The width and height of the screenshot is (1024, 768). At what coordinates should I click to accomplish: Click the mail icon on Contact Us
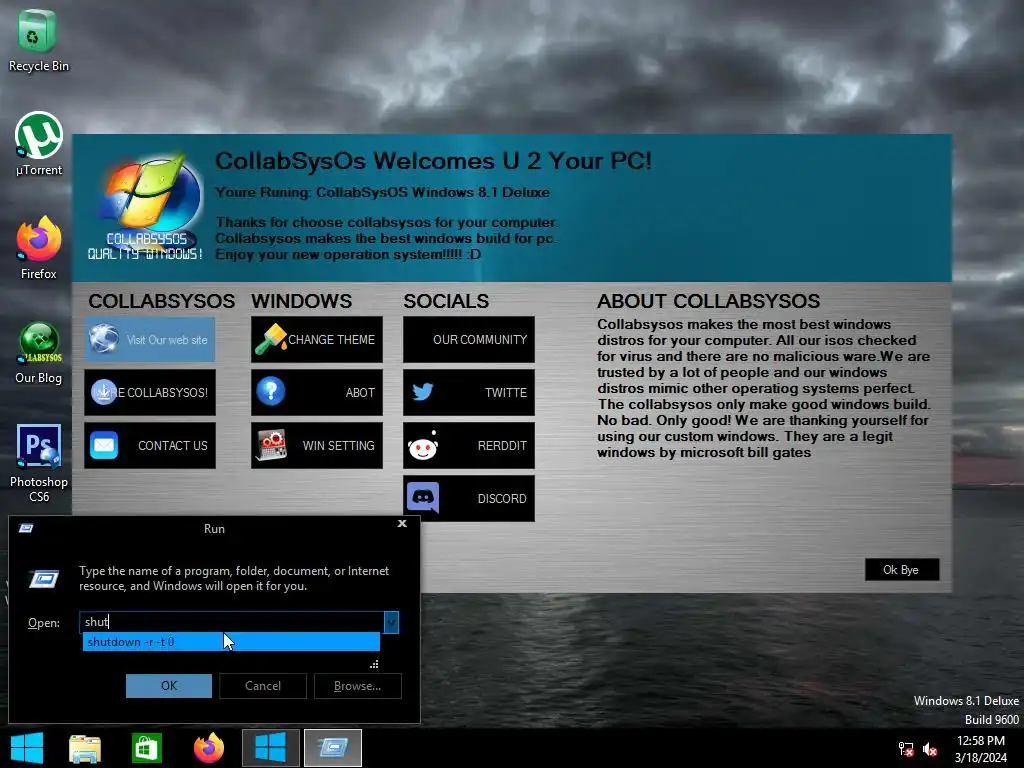tap(104, 445)
